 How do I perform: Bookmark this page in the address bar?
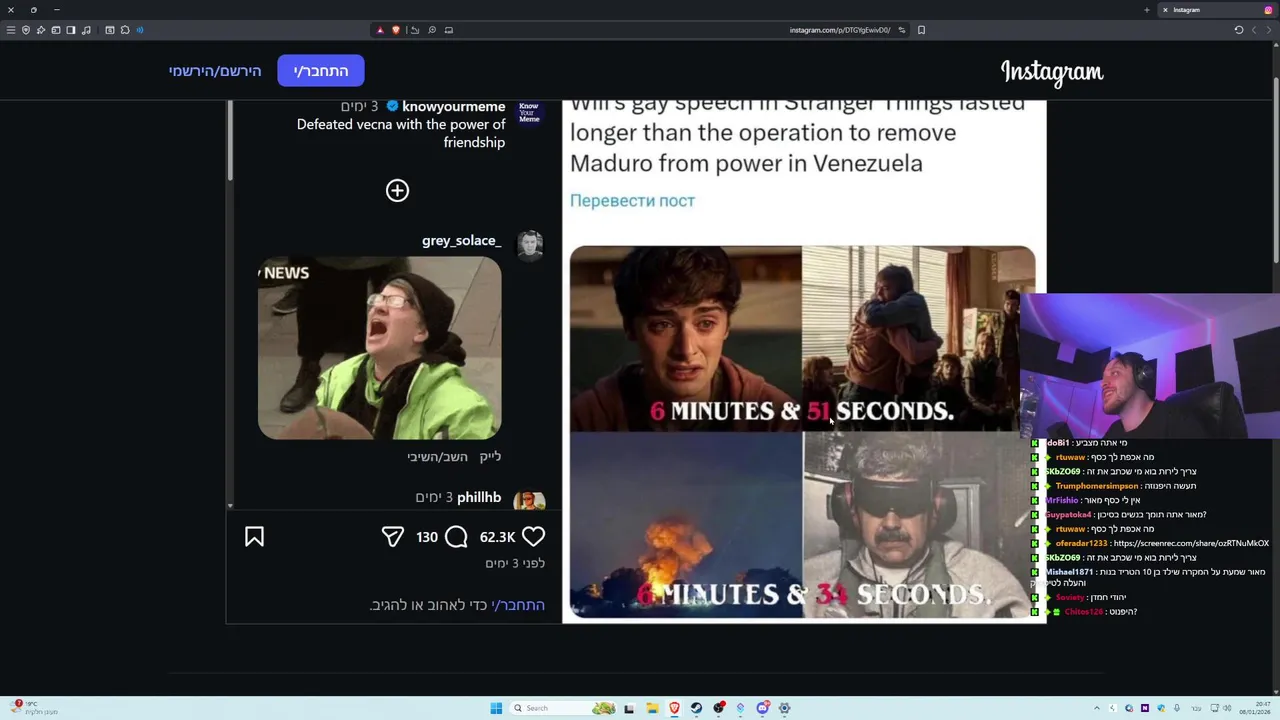[921, 30]
